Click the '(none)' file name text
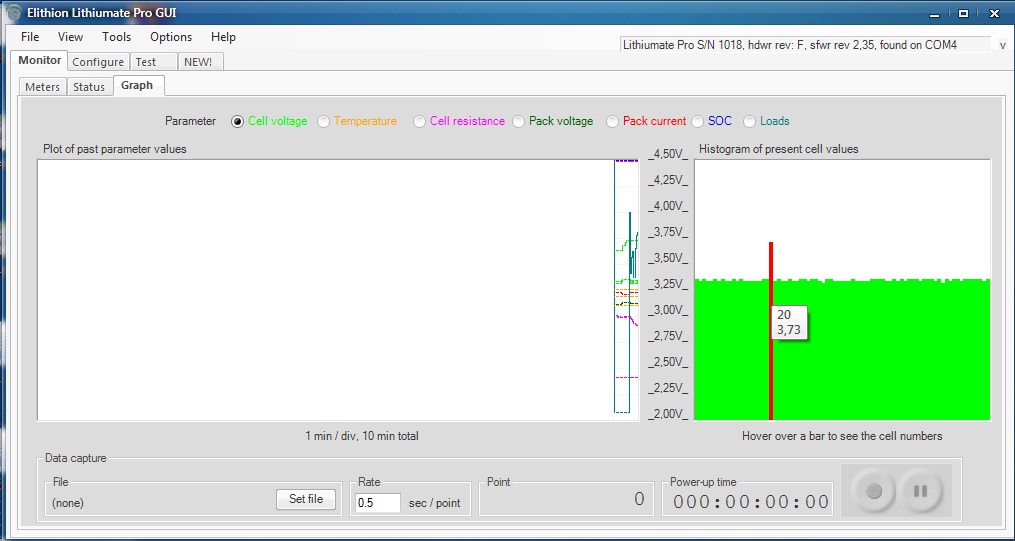 68,503
